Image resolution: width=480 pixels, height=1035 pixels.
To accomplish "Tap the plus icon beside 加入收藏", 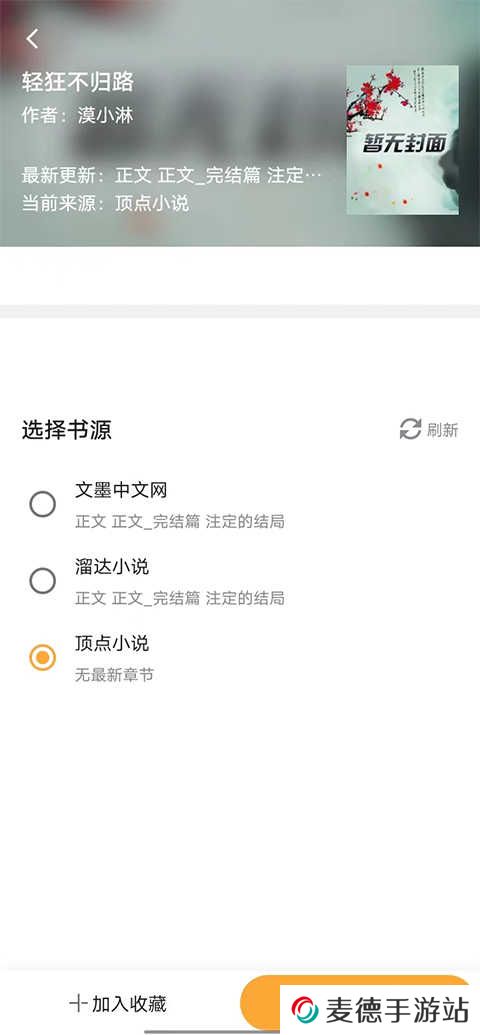I will coord(79,1004).
